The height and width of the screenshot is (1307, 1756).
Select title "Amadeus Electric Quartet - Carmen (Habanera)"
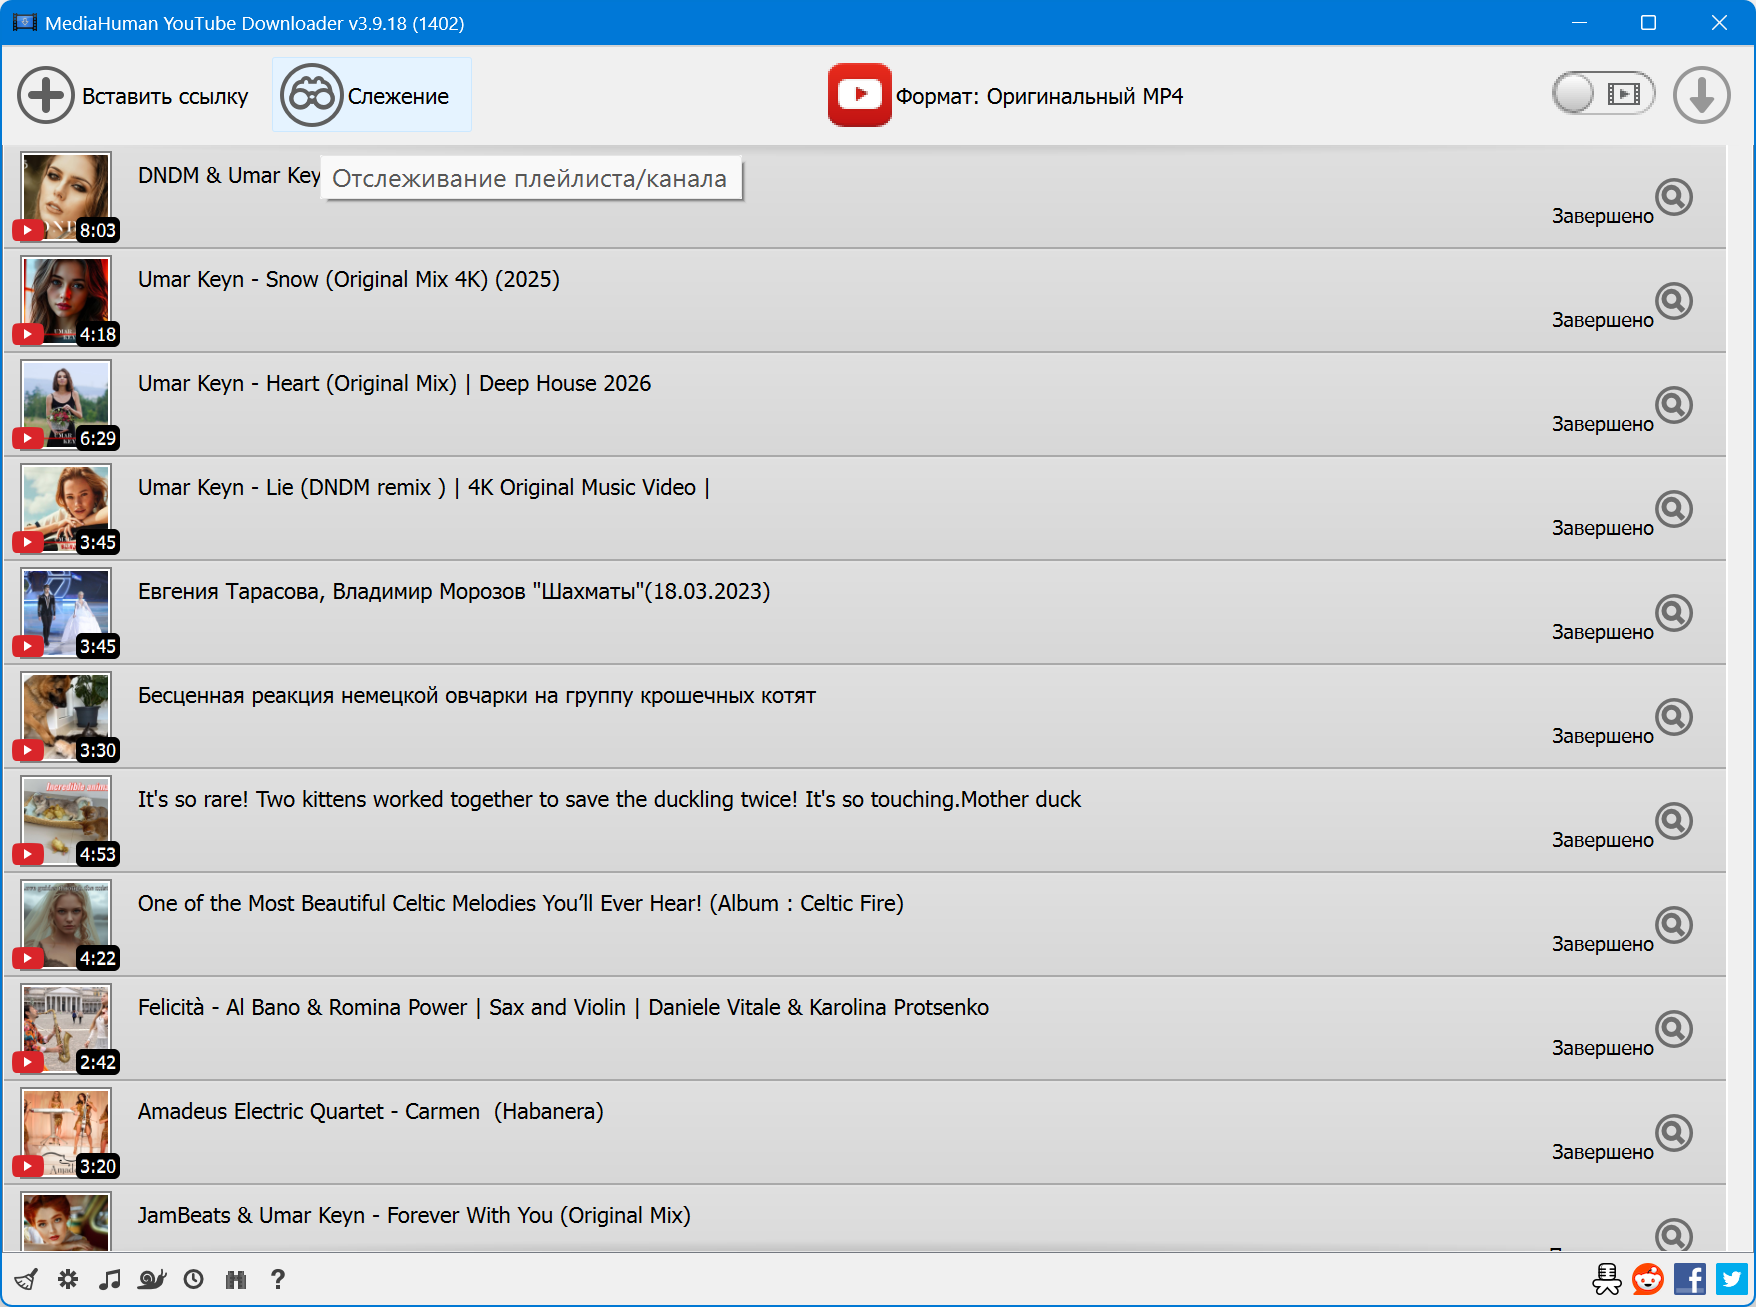[371, 1111]
